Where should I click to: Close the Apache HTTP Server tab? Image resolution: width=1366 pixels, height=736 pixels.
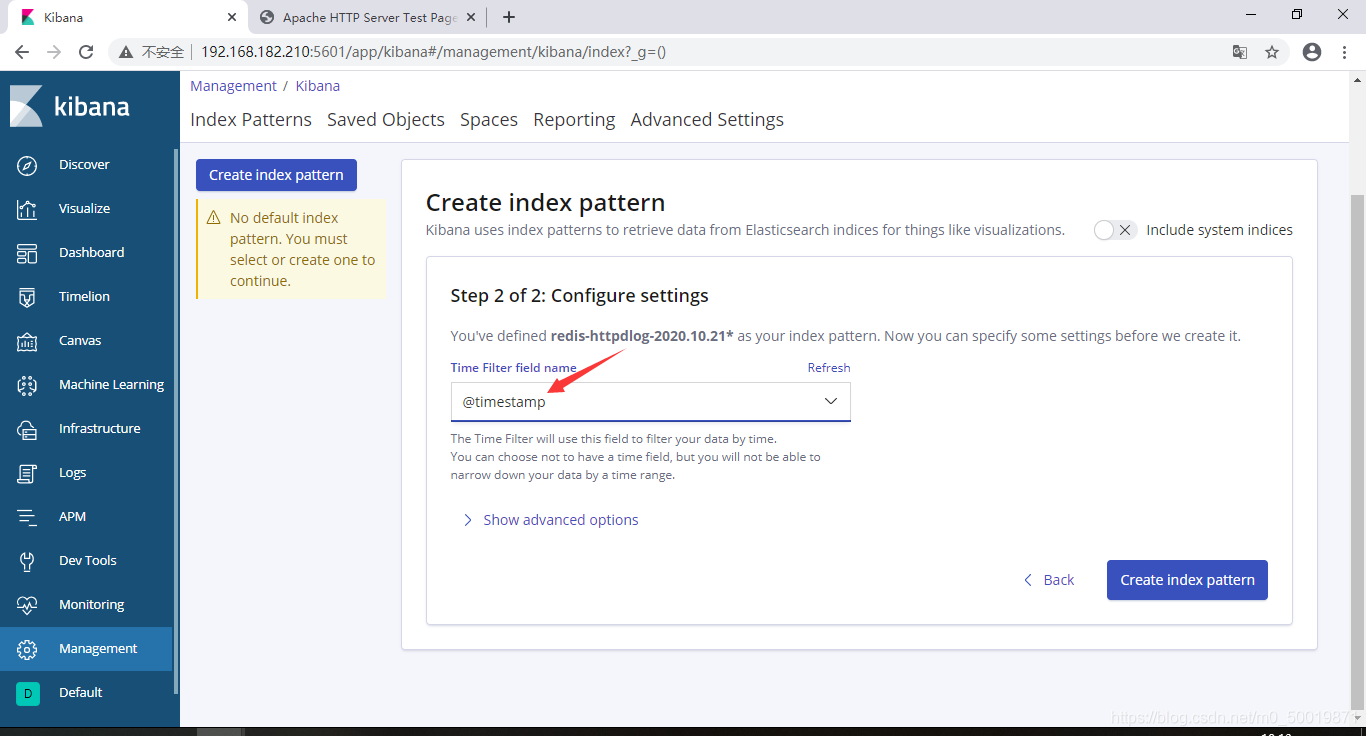472,17
